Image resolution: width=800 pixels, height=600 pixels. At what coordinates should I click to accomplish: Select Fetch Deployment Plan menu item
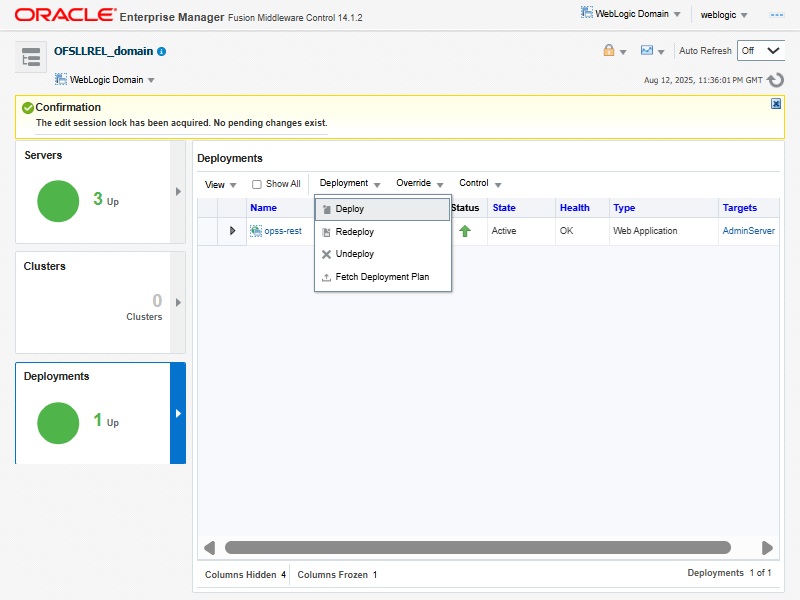tap(382, 277)
